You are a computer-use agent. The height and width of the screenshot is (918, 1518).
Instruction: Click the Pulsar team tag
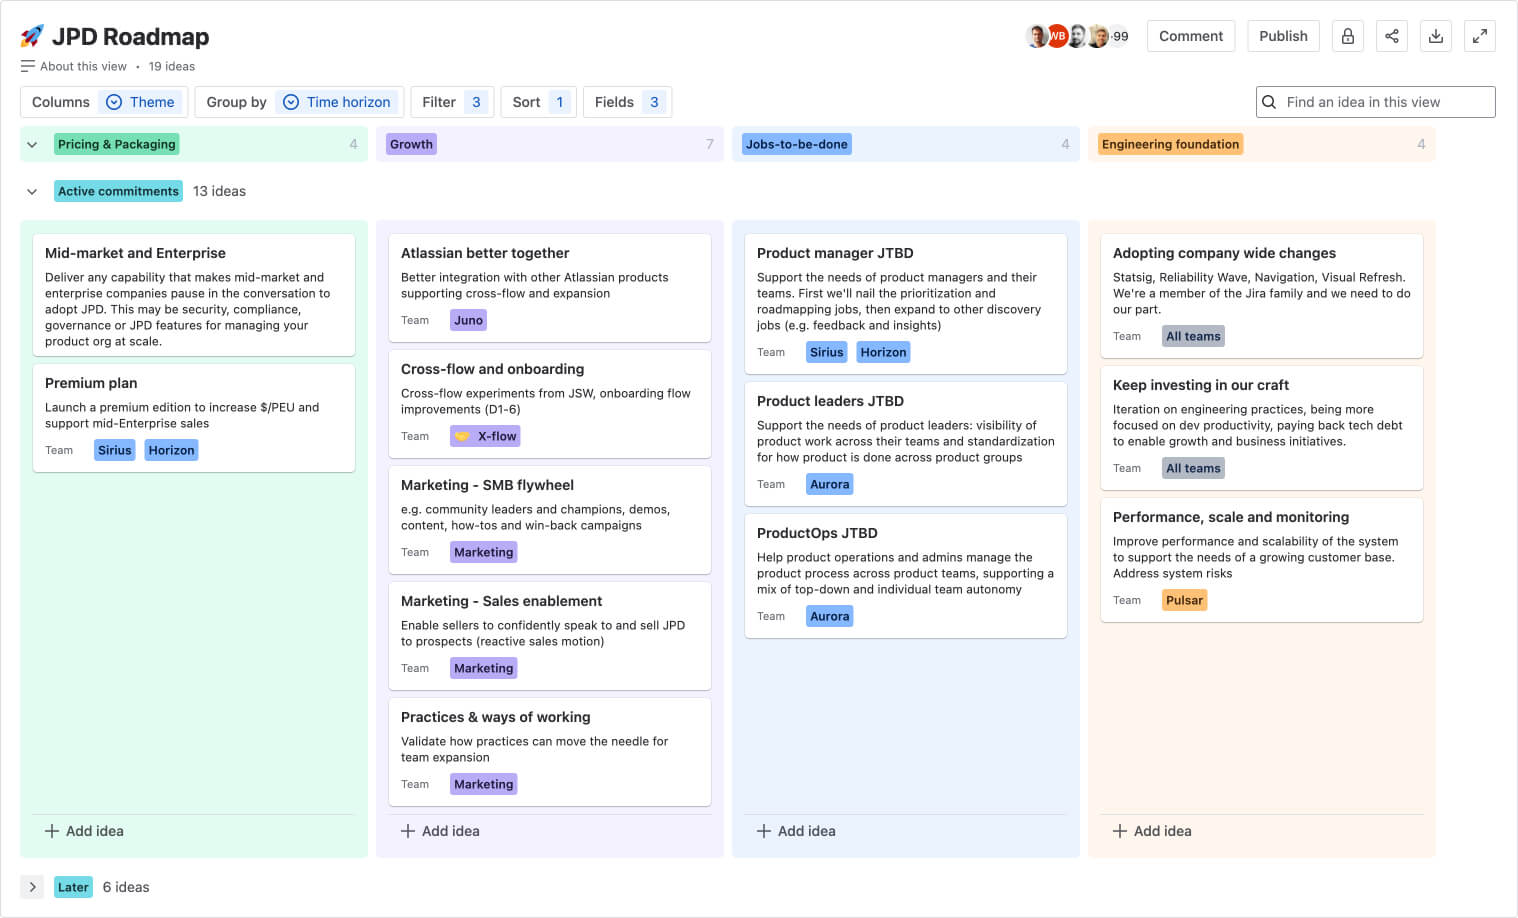tap(1184, 600)
